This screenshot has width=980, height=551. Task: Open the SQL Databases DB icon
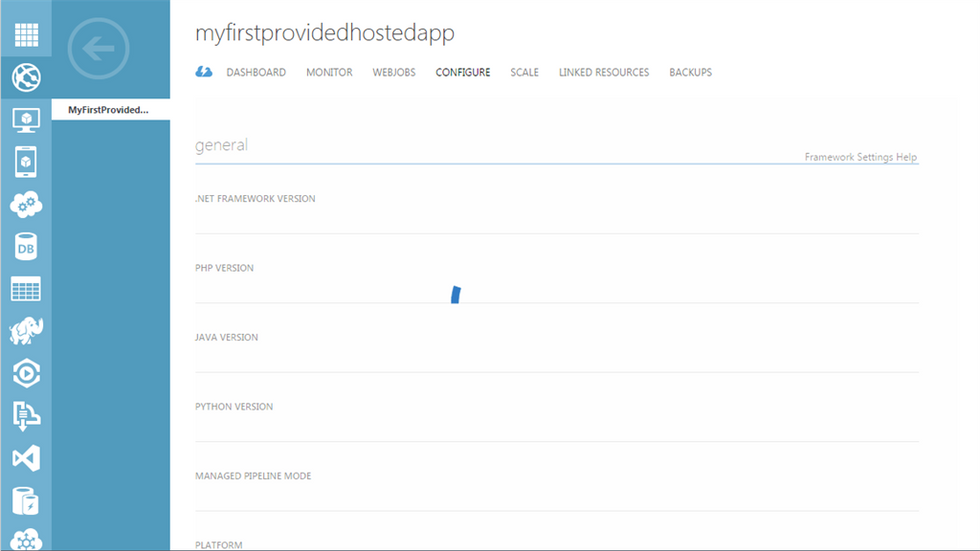(x=26, y=247)
